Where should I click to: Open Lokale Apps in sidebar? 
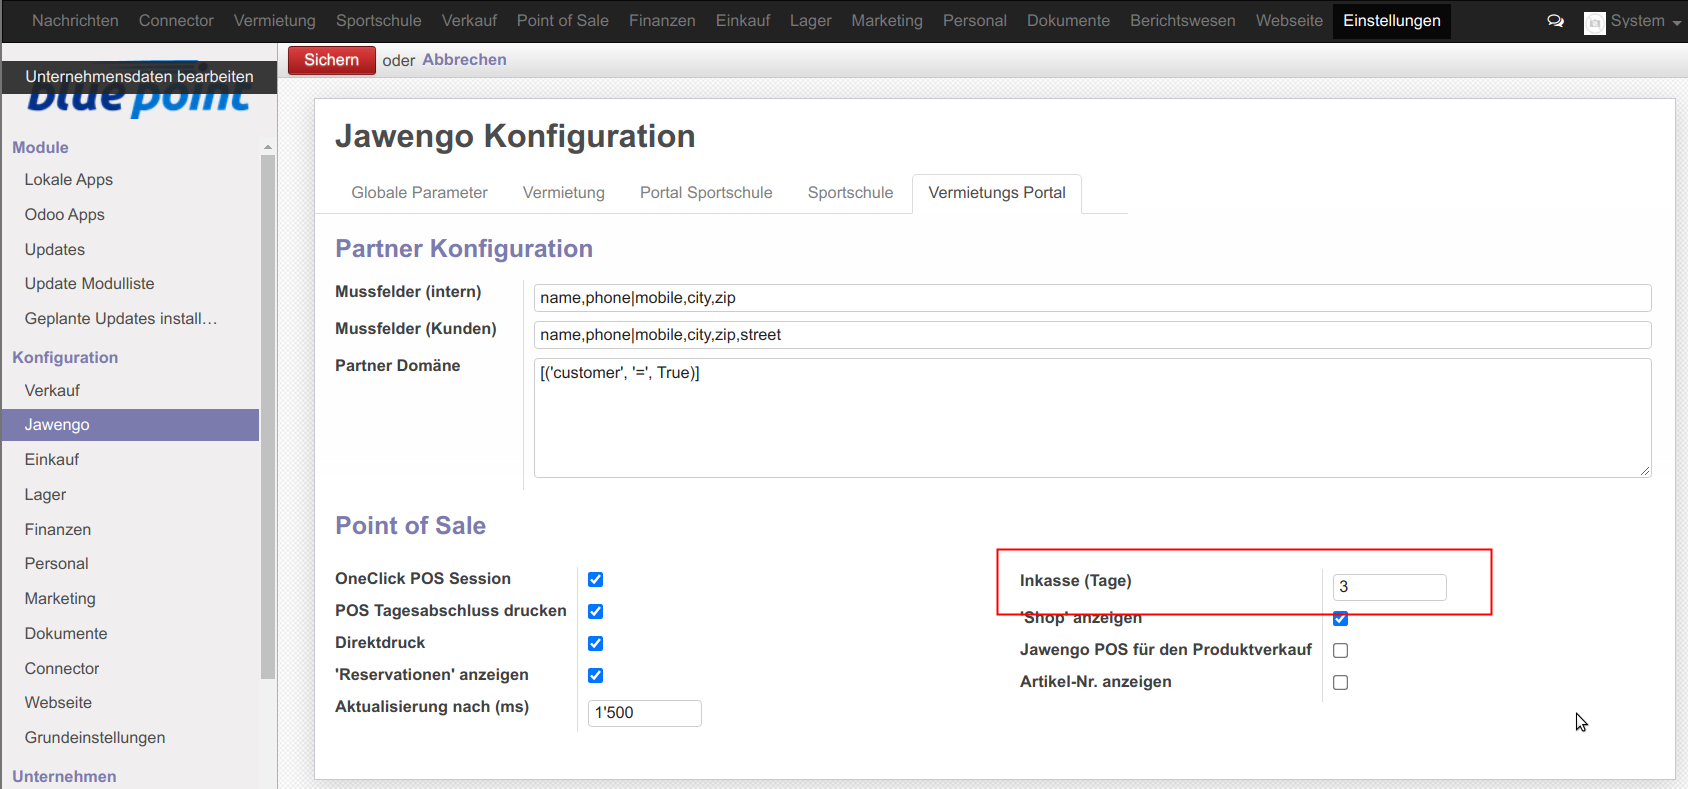(68, 180)
